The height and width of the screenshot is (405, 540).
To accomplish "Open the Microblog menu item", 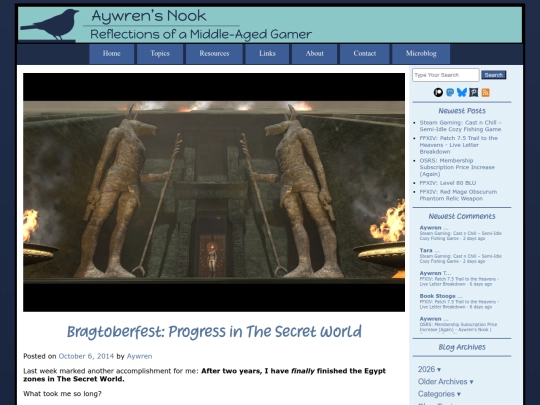I will (421, 54).
